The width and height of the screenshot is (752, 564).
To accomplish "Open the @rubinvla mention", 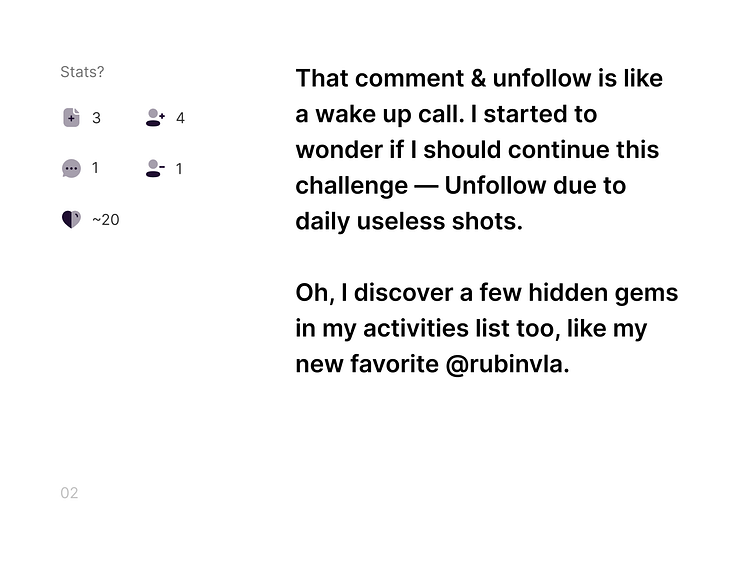I will point(507,365).
